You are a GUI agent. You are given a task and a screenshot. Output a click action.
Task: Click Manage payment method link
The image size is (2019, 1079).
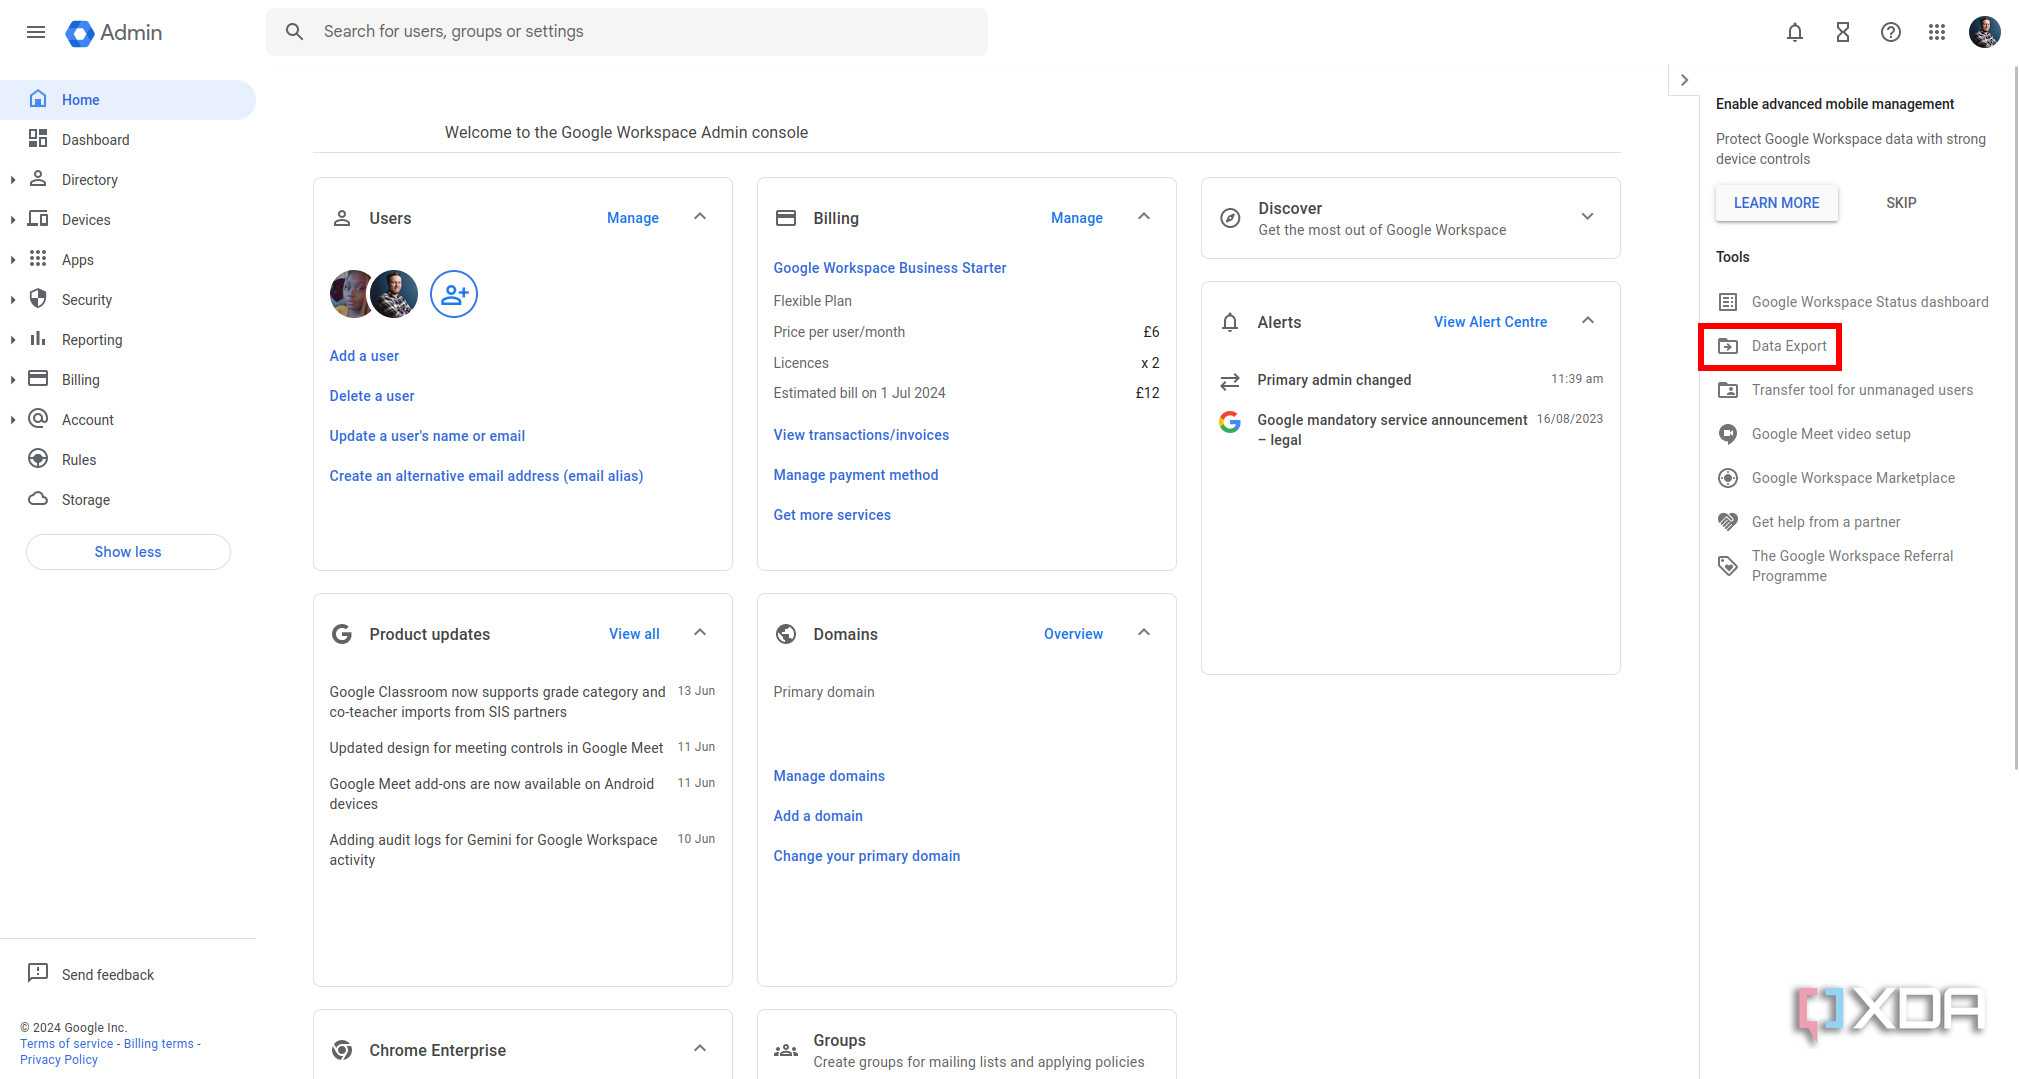pyautogui.click(x=856, y=475)
